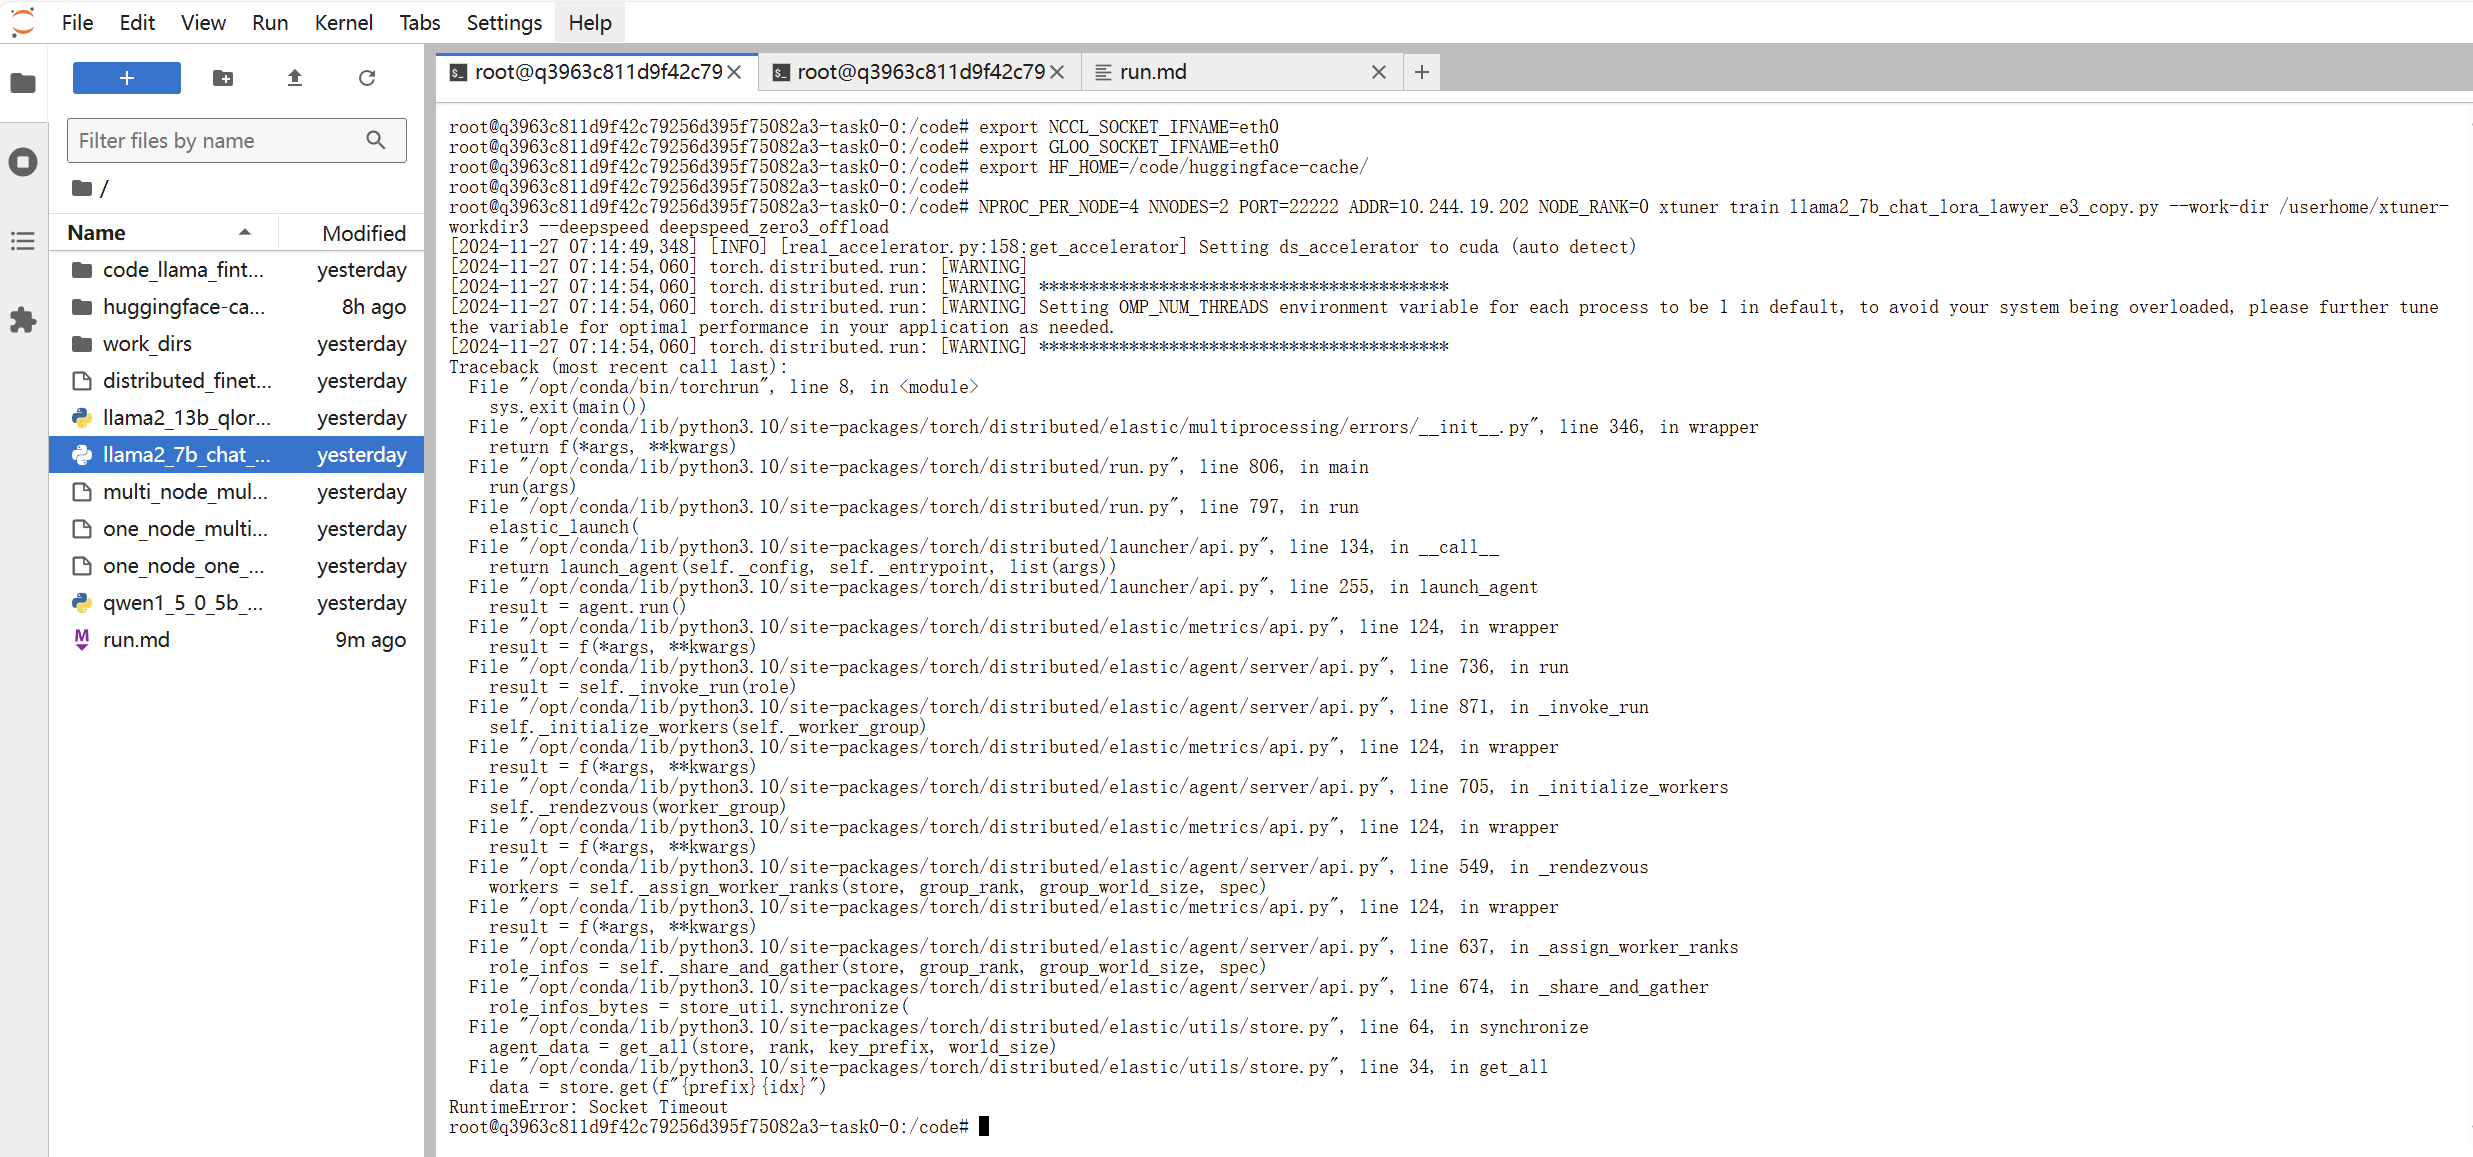Select the qwen1_5_0_5b python file
The image size is (2473, 1157).
click(183, 603)
